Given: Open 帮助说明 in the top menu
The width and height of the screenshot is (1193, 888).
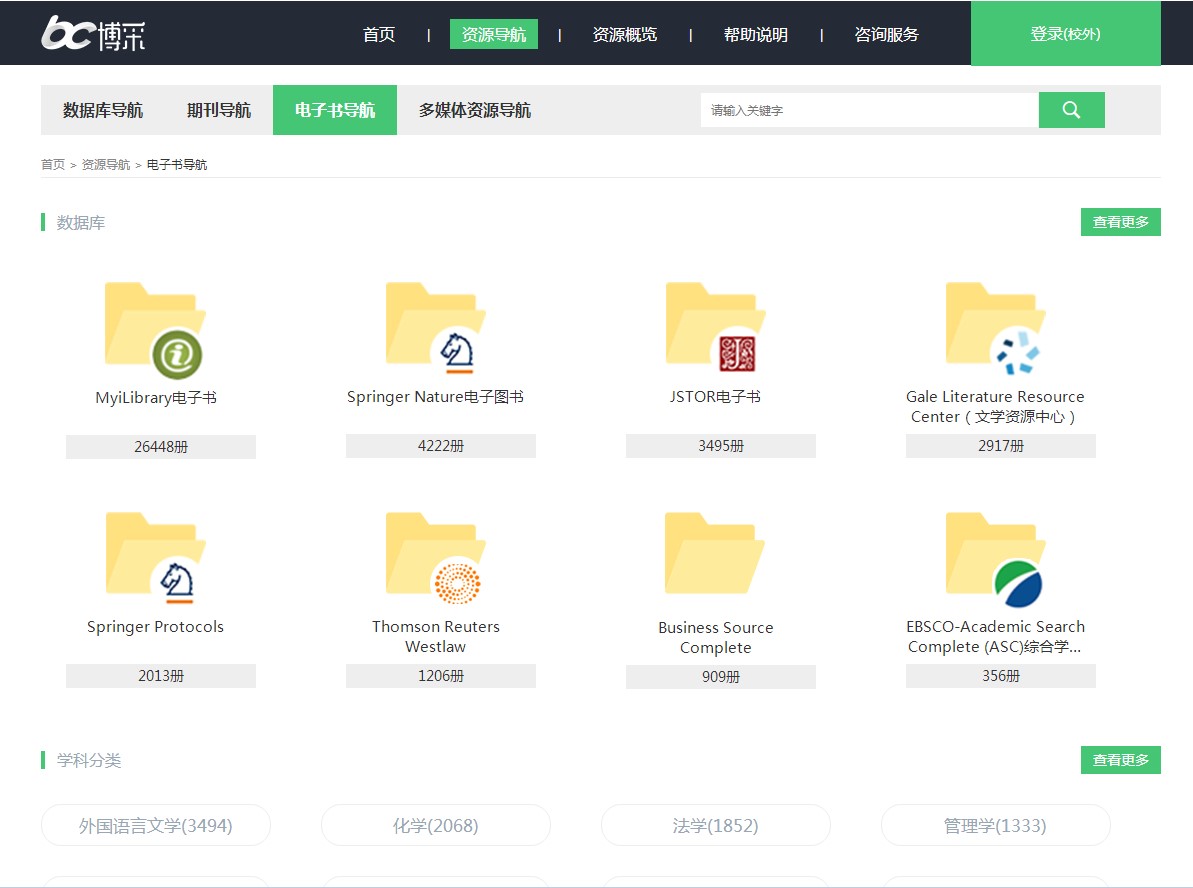Looking at the screenshot, I should coord(756,34).
